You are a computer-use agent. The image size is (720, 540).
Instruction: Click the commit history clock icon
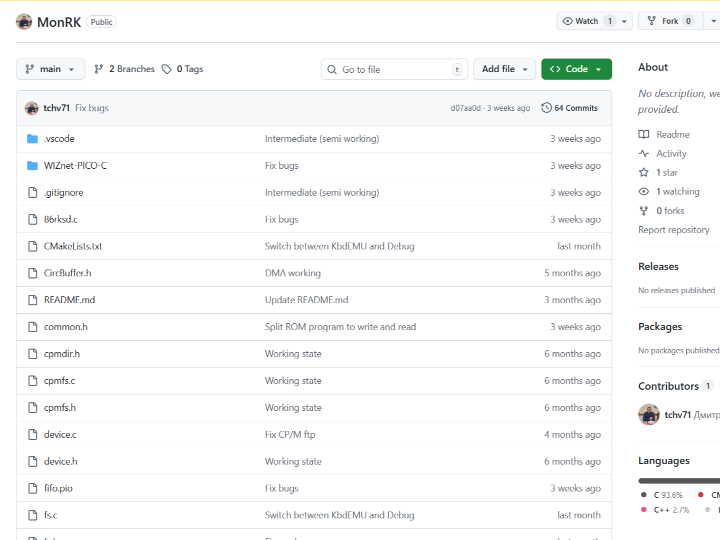[546, 108]
